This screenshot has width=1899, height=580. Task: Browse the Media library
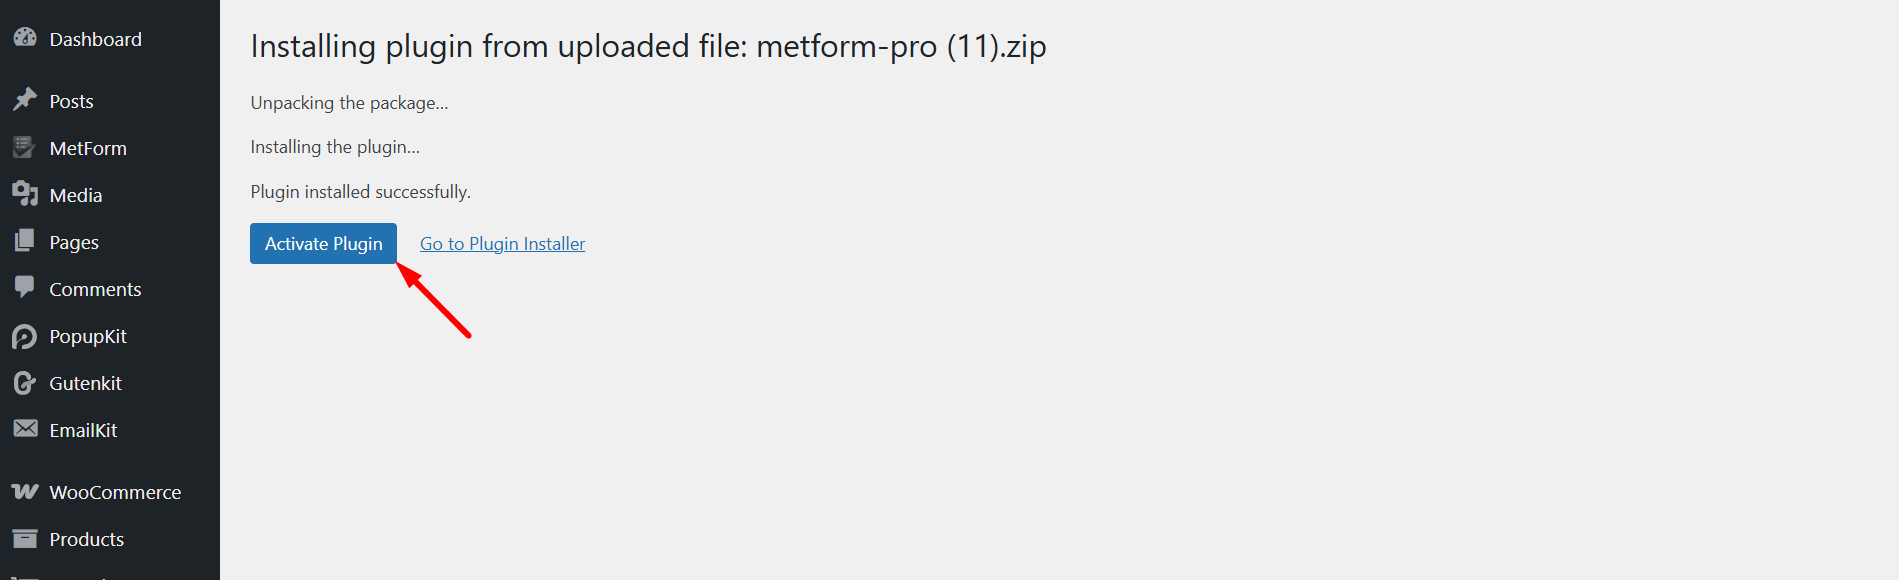[x=77, y=194]
